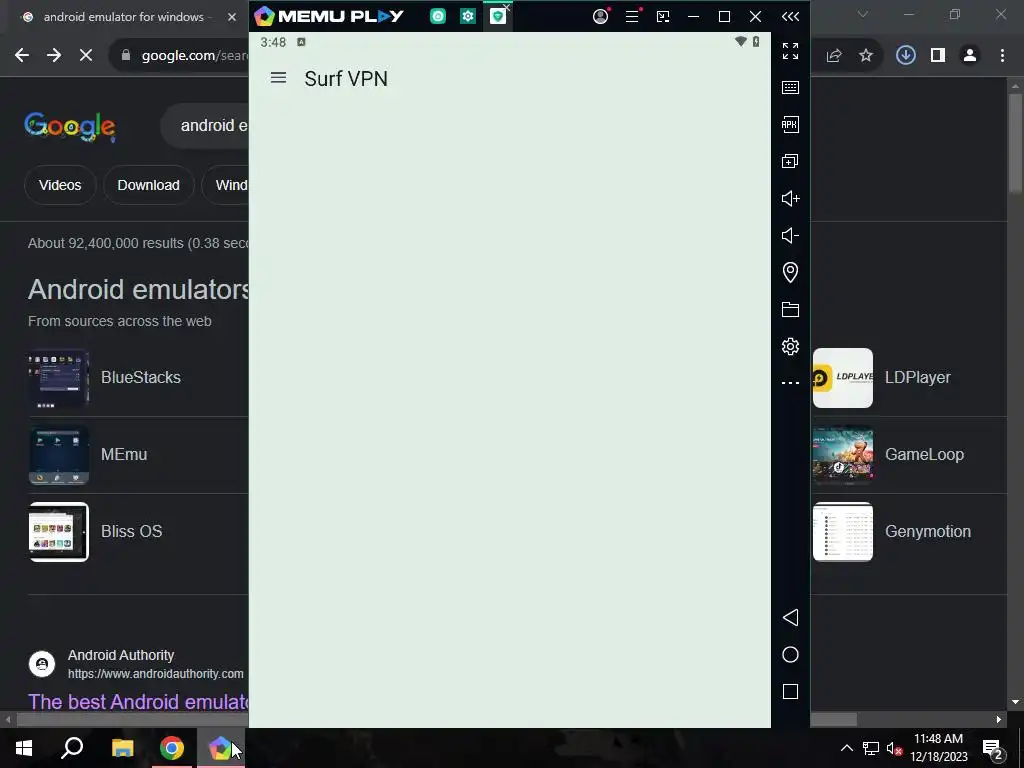Select the Surf VPN shield tab
Screen dimensions: 1024x768
coord(498,16)
